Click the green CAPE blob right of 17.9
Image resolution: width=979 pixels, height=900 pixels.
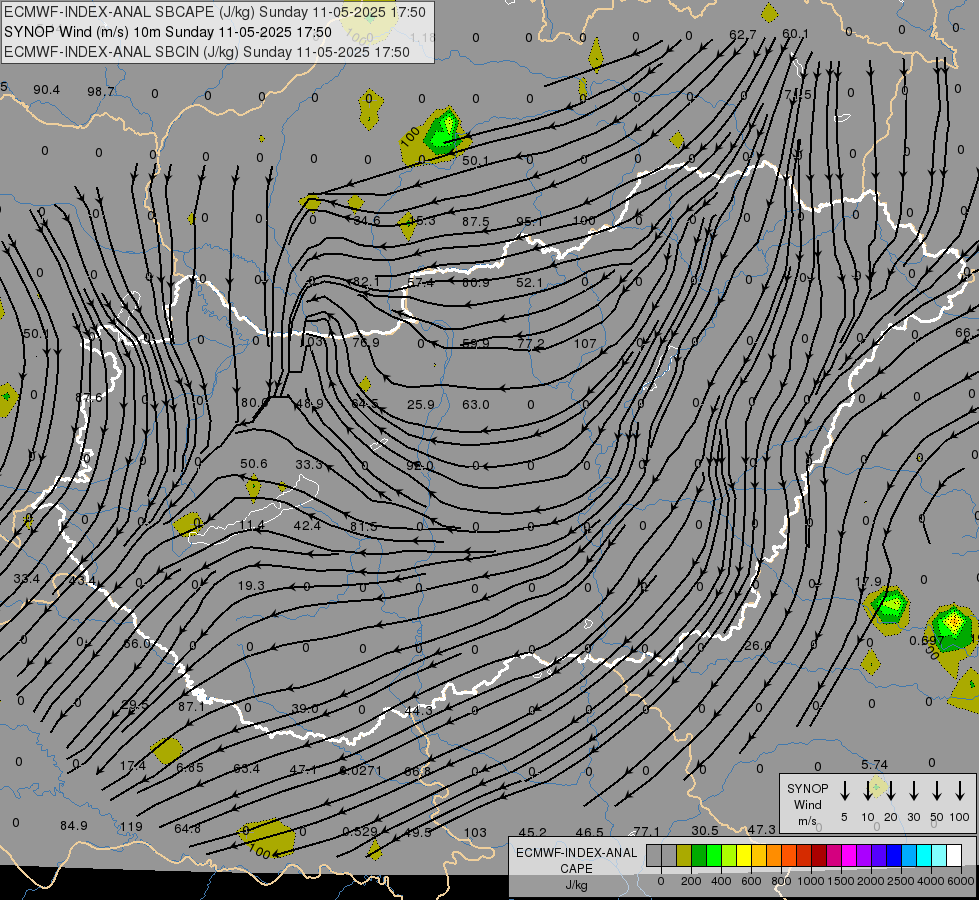pos(887,605)
